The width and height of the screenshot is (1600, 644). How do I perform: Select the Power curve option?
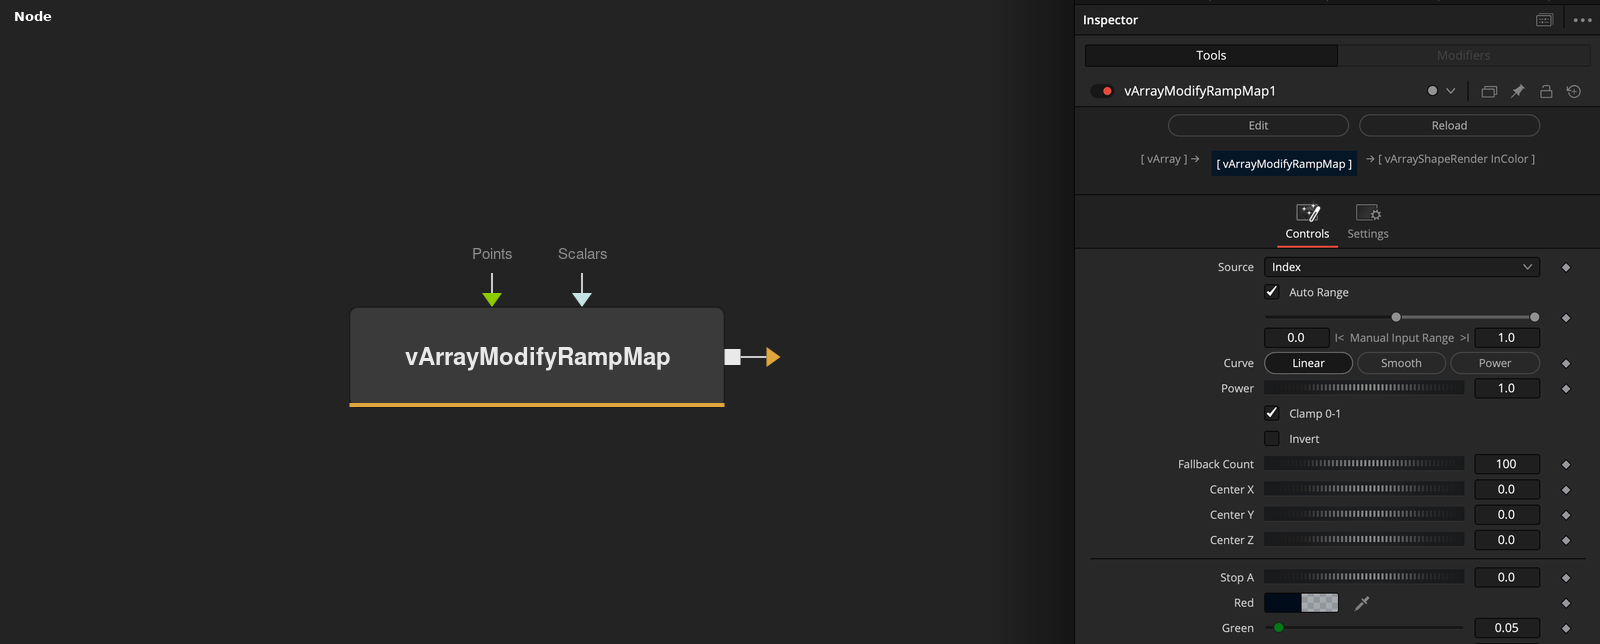click(1495, 363)
